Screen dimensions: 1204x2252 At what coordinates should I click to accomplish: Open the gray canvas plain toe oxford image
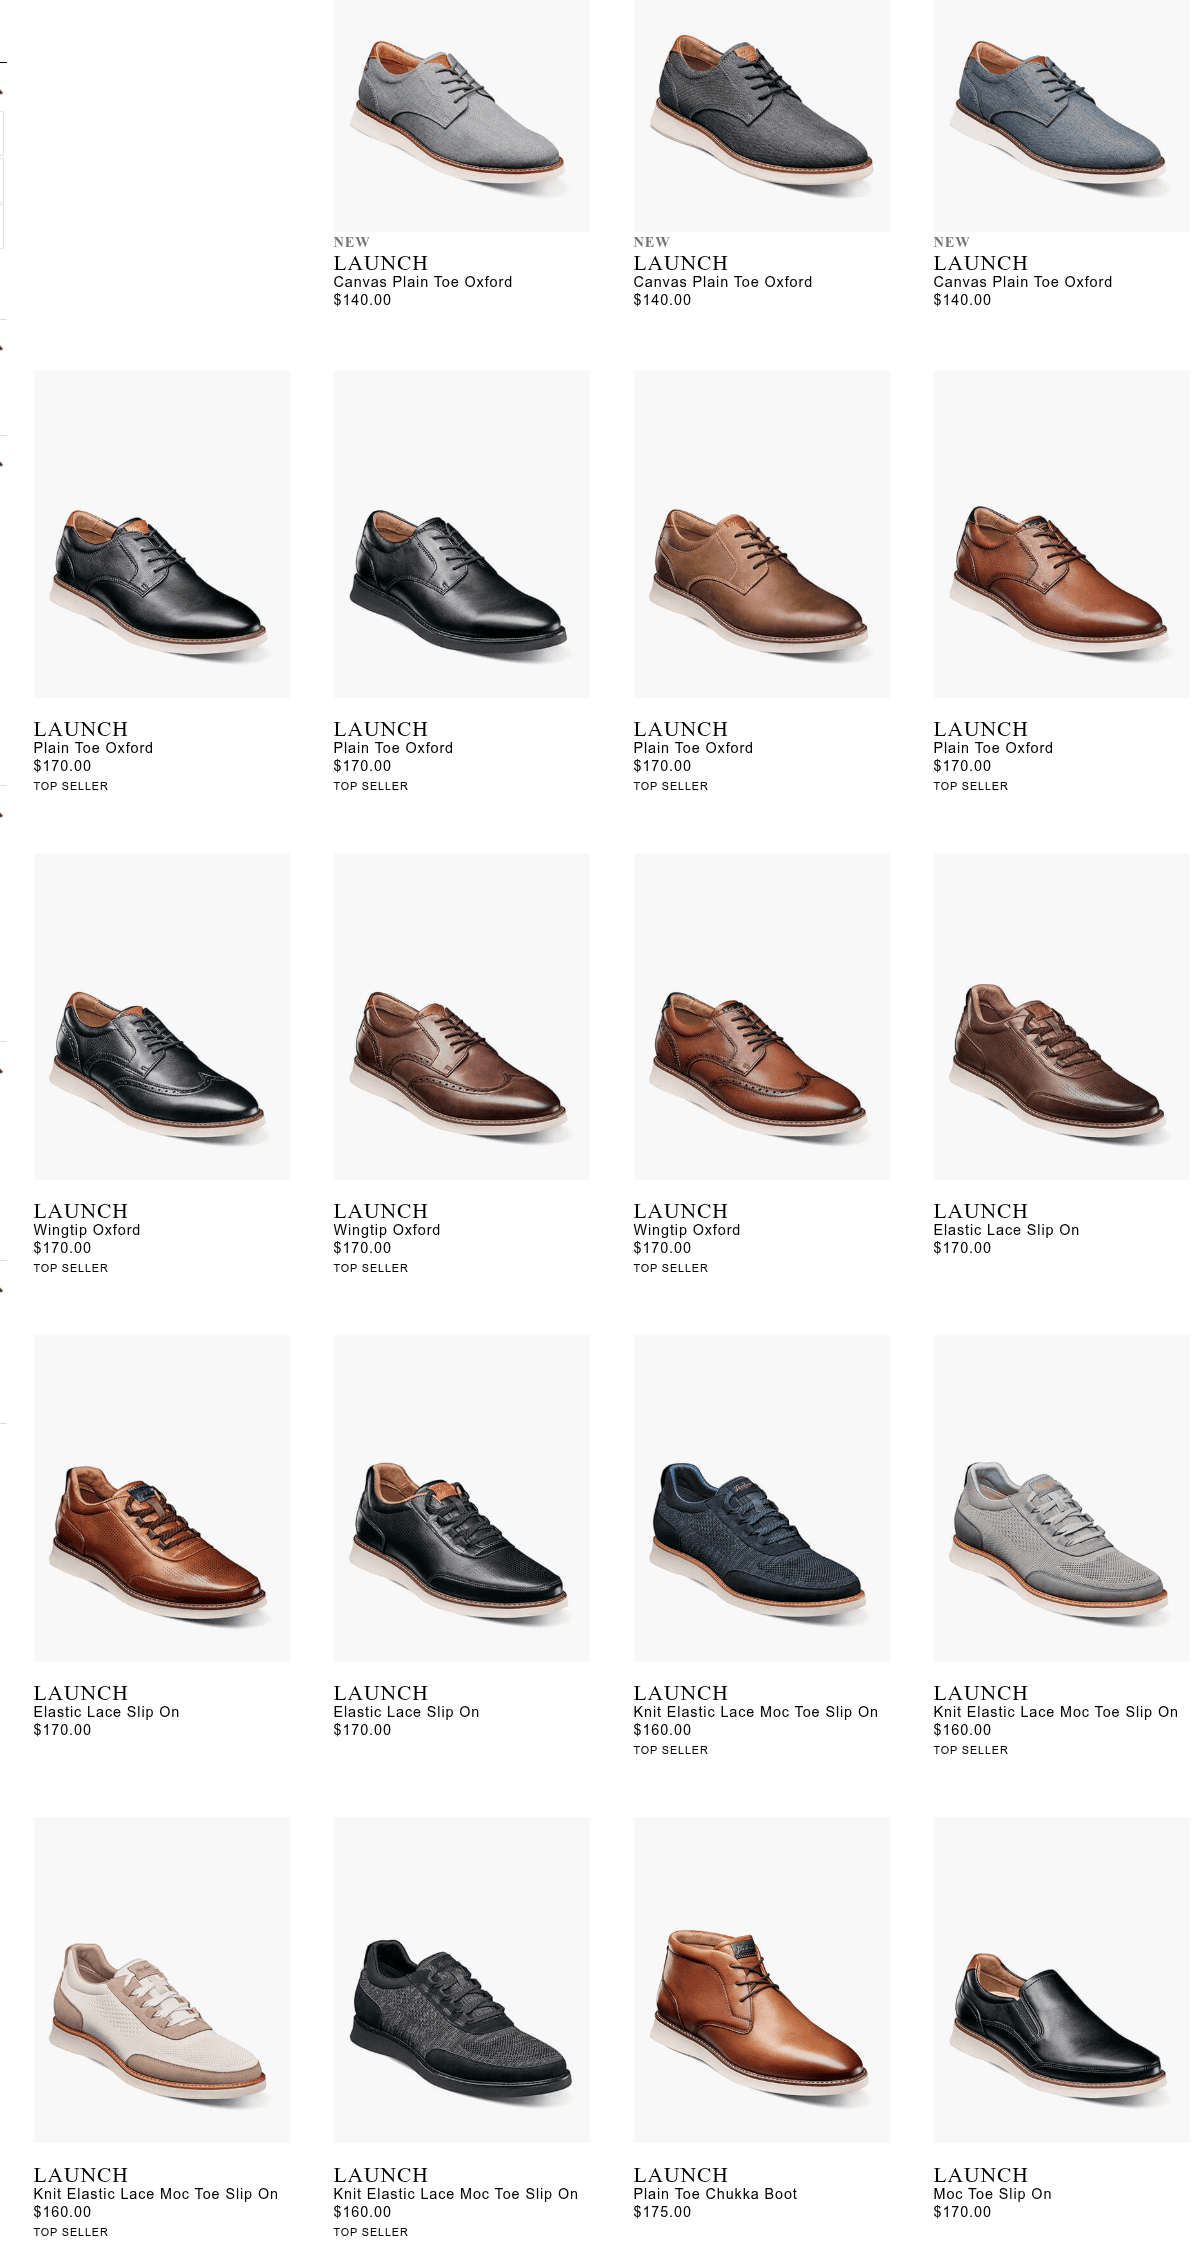(x=461, y=115)
